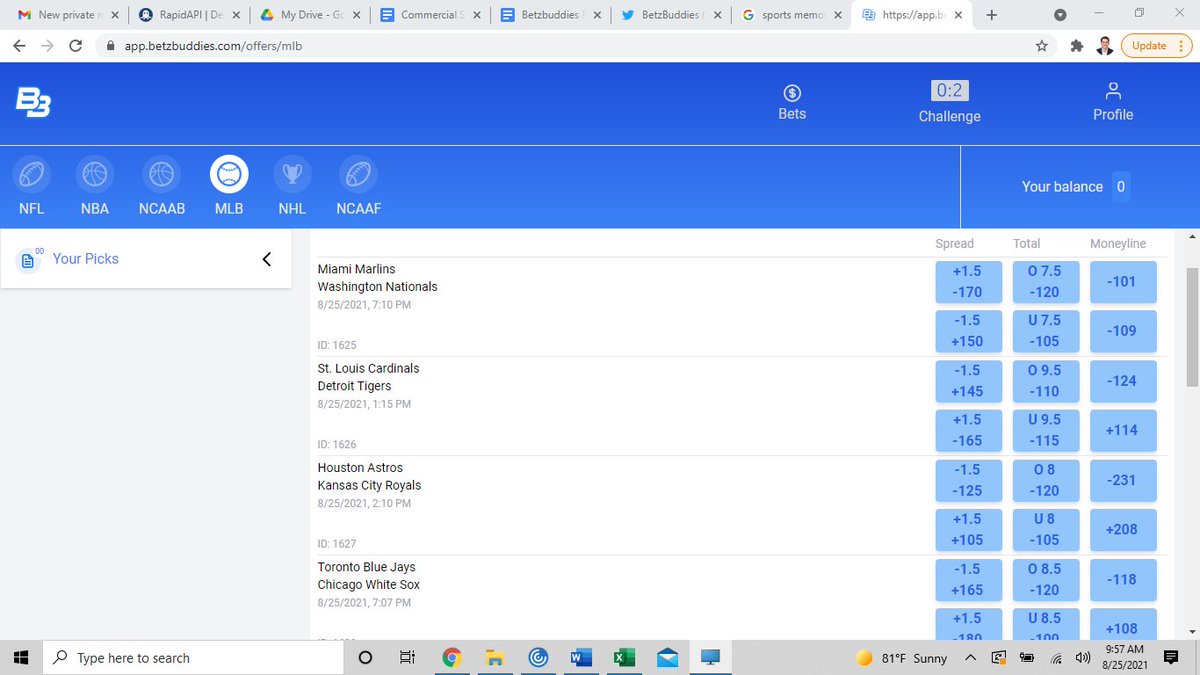
Task: Select the NFL football icon
Action: tap(31, 175)
